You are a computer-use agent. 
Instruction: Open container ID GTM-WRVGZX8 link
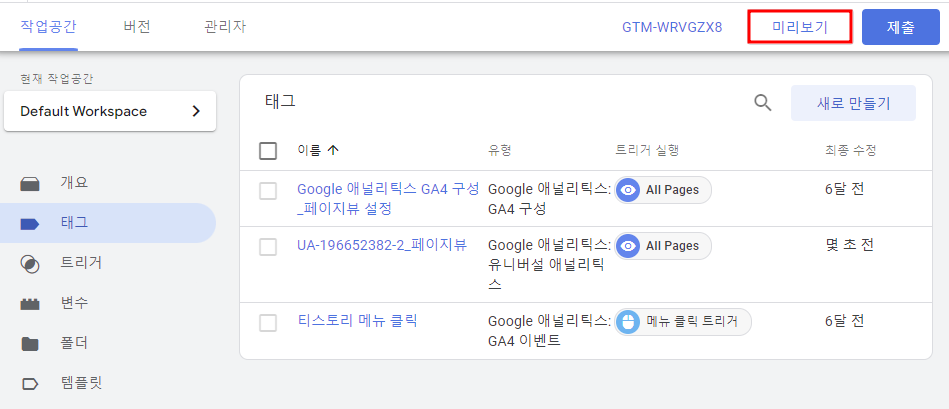click(x=672, y=28)
